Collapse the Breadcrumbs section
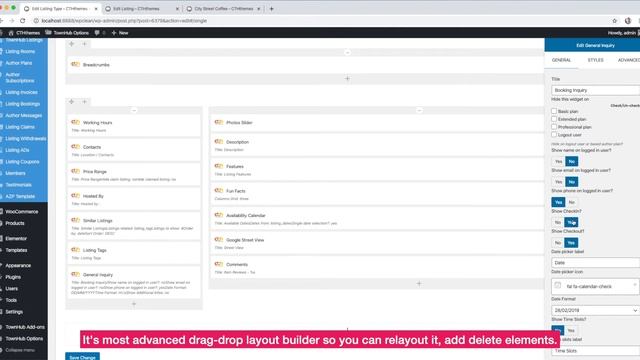 (347, 52)
